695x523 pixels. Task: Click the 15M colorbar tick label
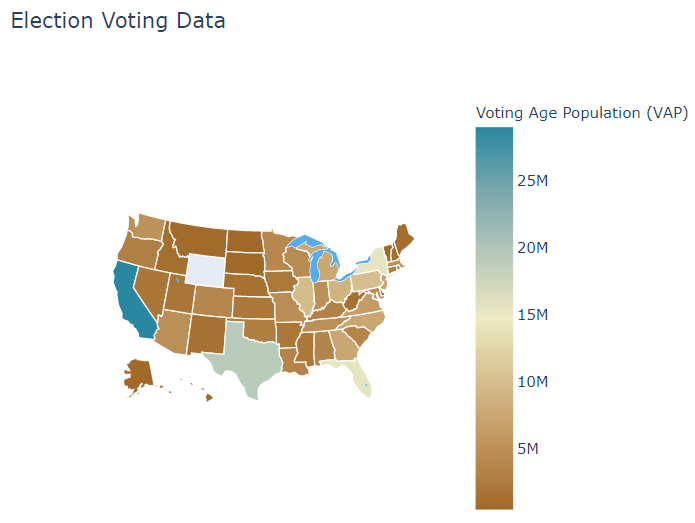(x=531, y=315)
